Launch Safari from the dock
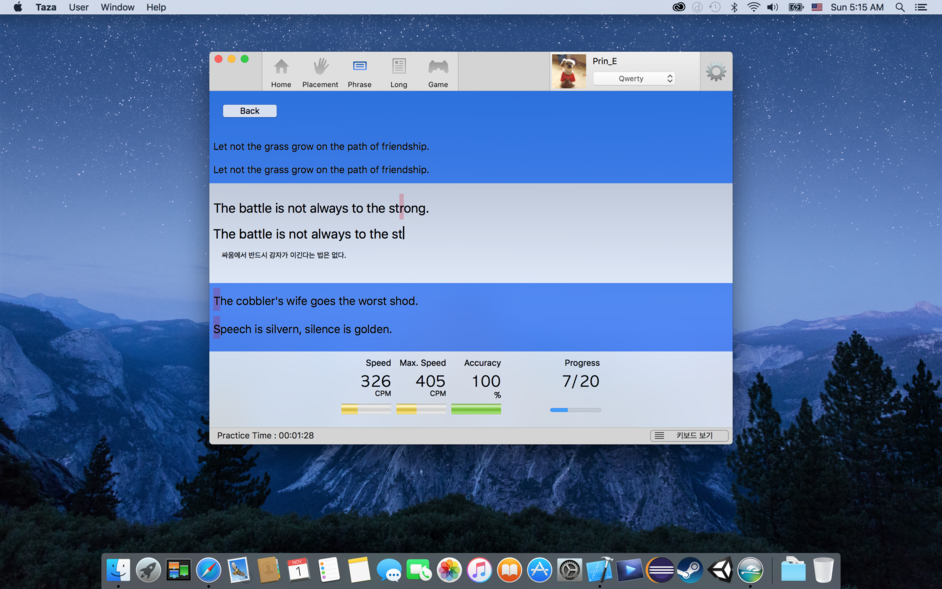Viewport: 942px width, 589px height. click(208, 570)
